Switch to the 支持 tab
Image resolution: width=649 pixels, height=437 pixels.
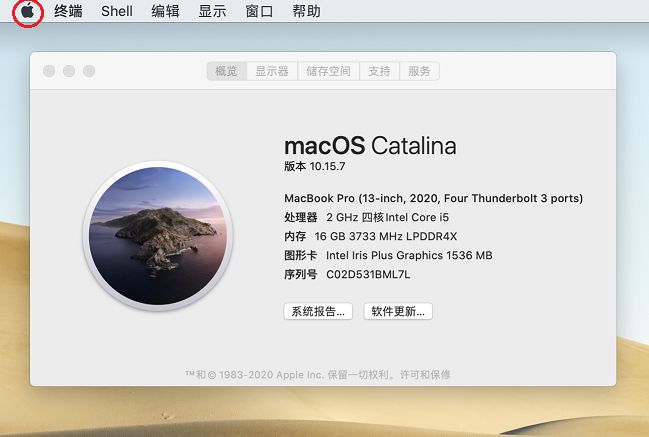pos(379,71)
